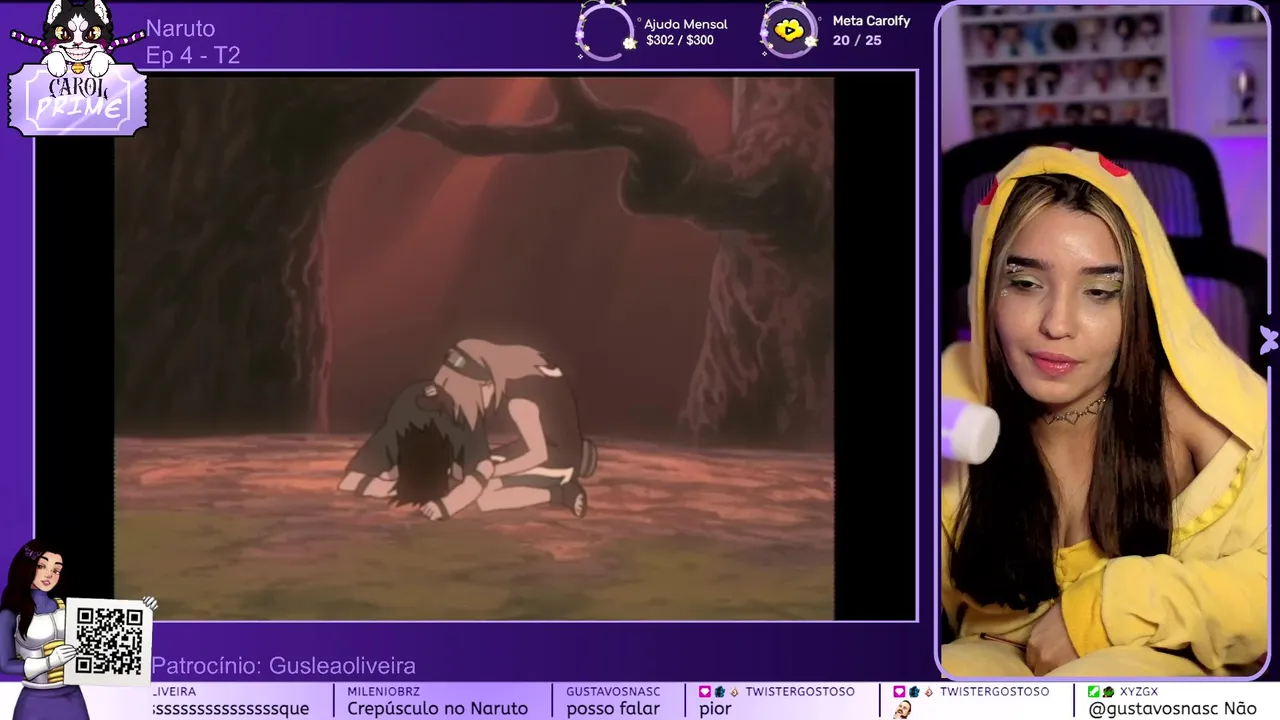The width and height of the screenshot is (1280, 720).
Task: Click the 'posso falar' chat message
Action: click(x=613, y=709)
